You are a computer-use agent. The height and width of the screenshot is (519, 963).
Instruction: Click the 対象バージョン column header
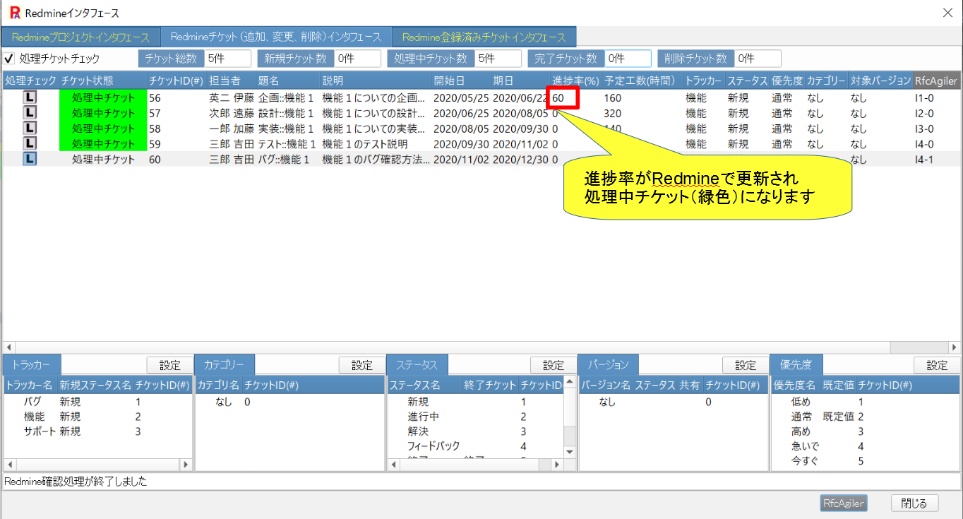click(x=879, y=80)
